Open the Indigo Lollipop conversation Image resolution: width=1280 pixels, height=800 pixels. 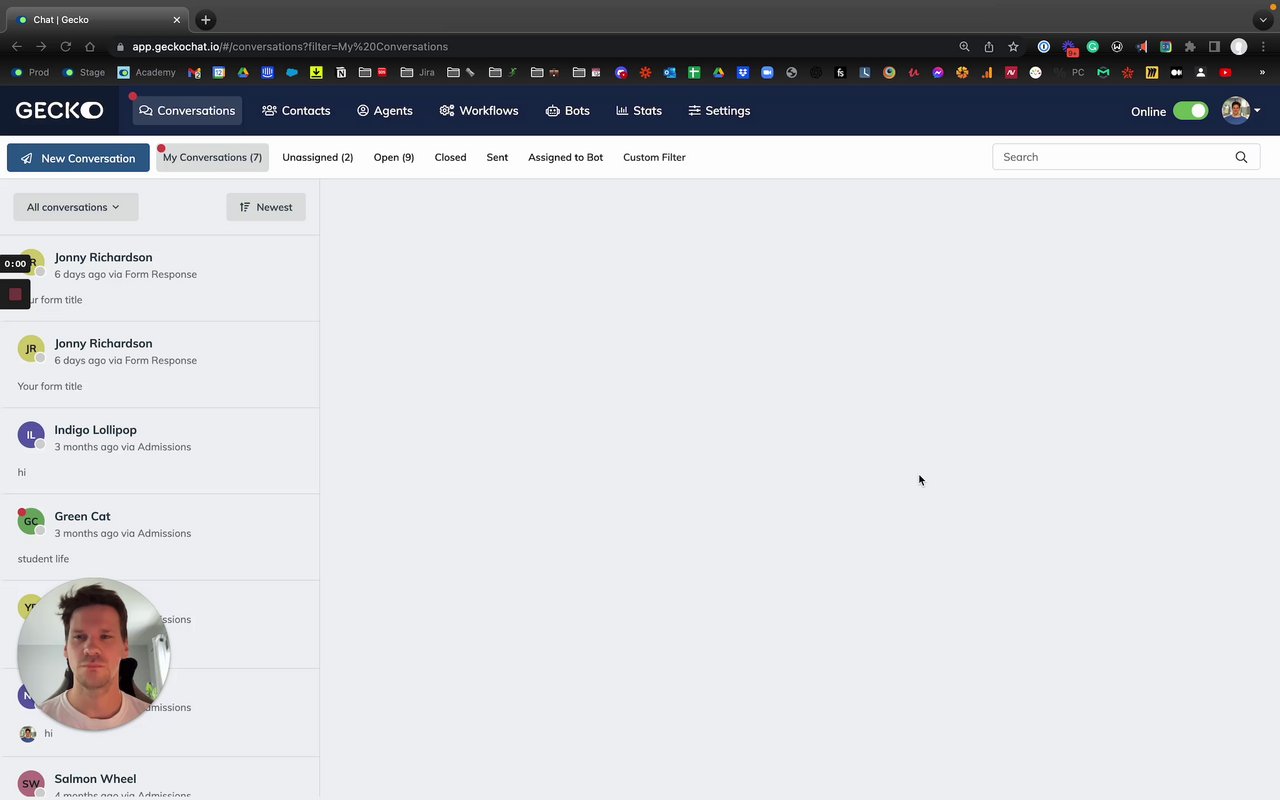(160, 451)
